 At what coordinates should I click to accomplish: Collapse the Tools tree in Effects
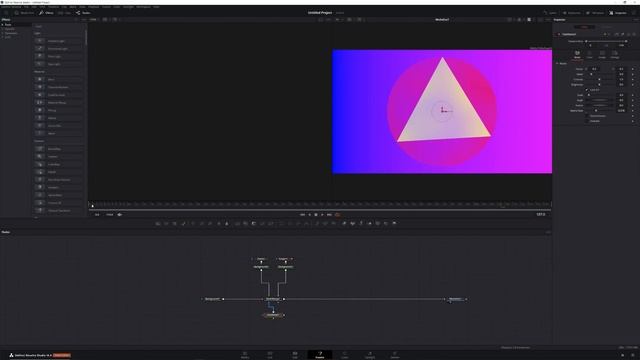click(x=2, y=24)
